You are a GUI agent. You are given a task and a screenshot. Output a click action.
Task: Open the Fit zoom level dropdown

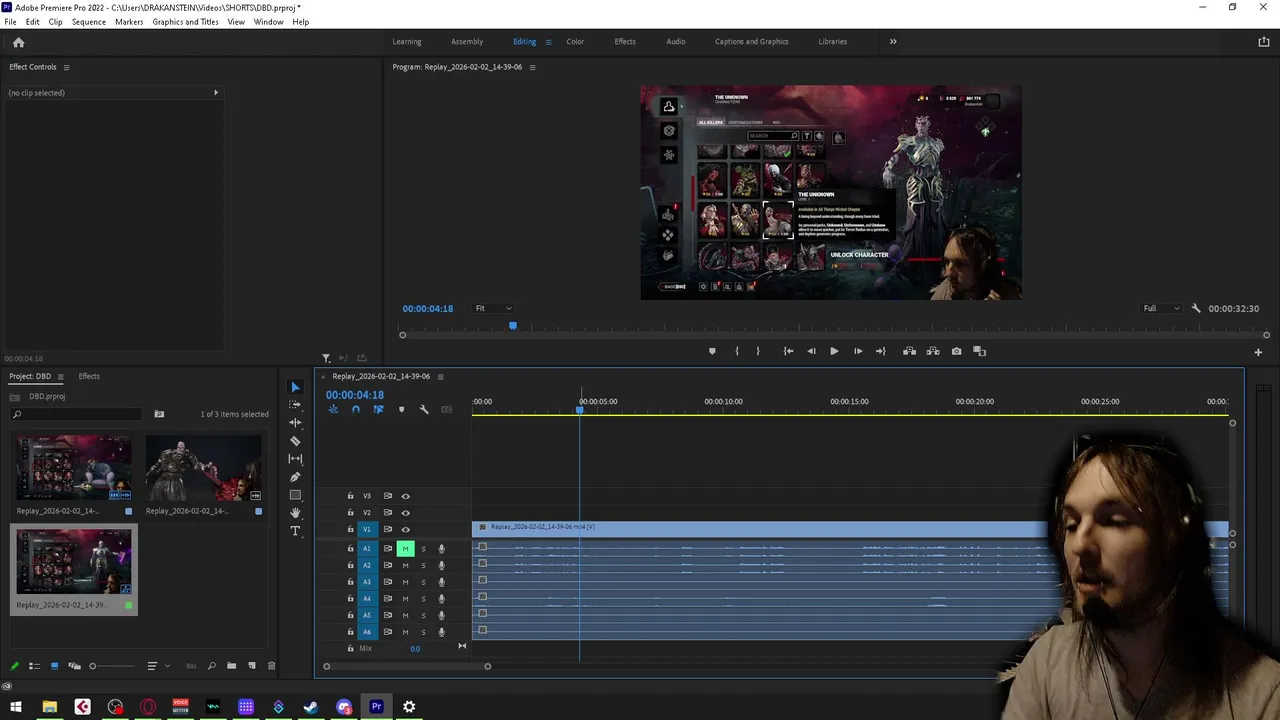click(494, 308)
